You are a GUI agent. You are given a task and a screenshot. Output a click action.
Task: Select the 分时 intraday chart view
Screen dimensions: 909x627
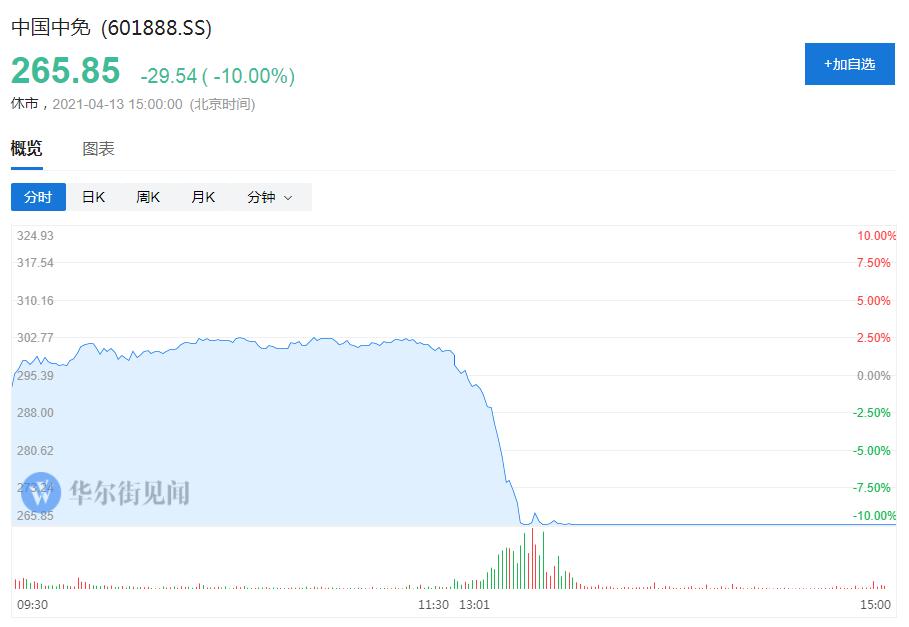click(37, 197)
